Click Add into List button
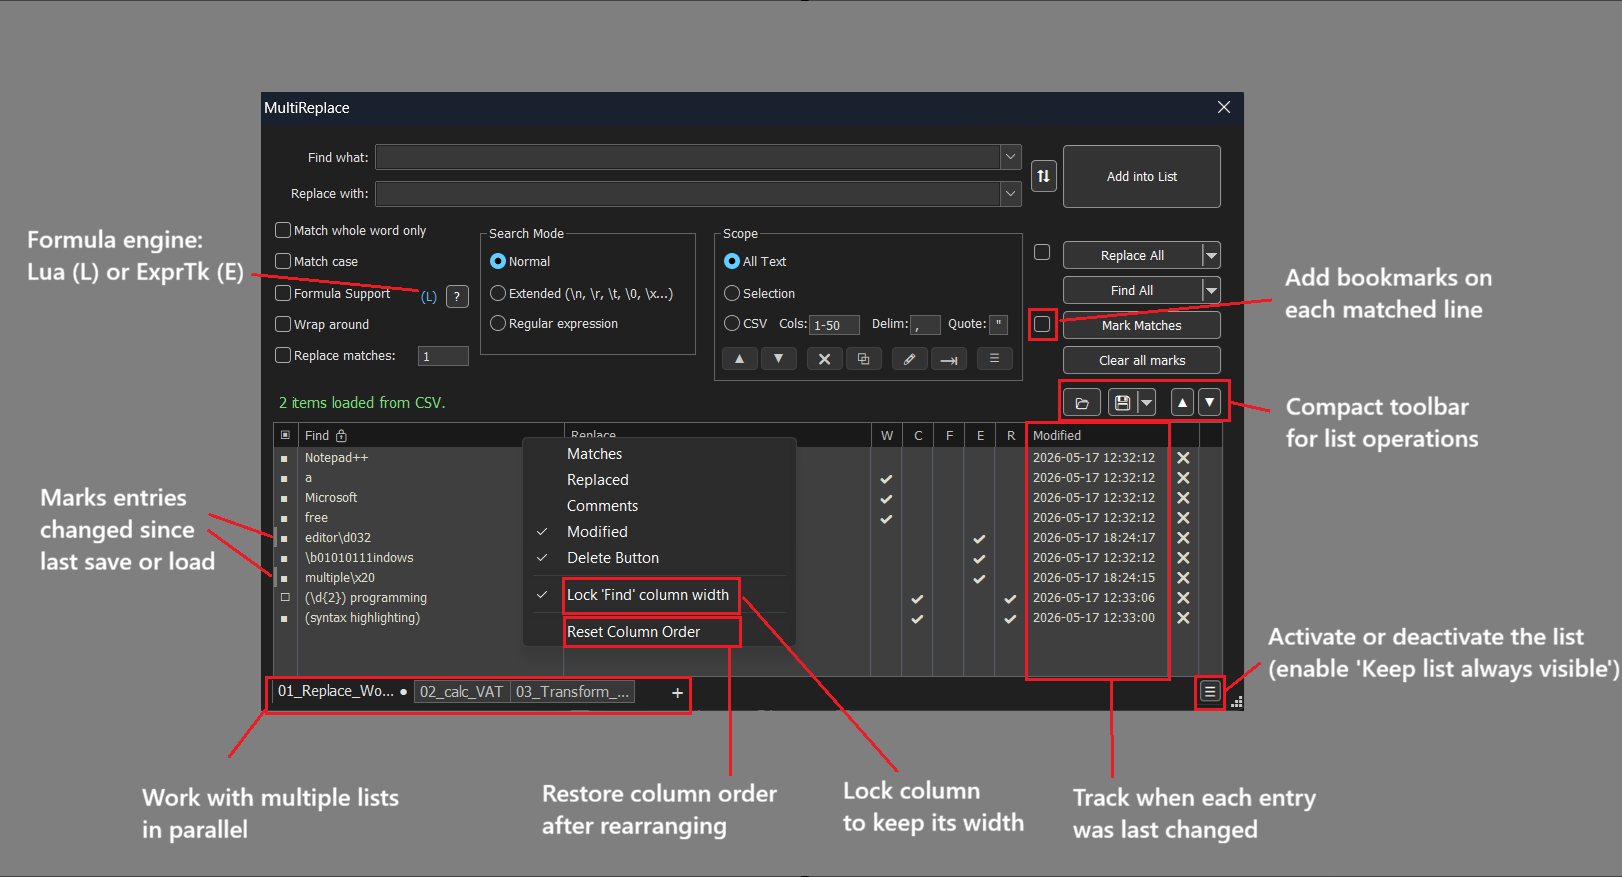Image resolution: width=1622 pixels, height=877 pixels. [1142, 176]
